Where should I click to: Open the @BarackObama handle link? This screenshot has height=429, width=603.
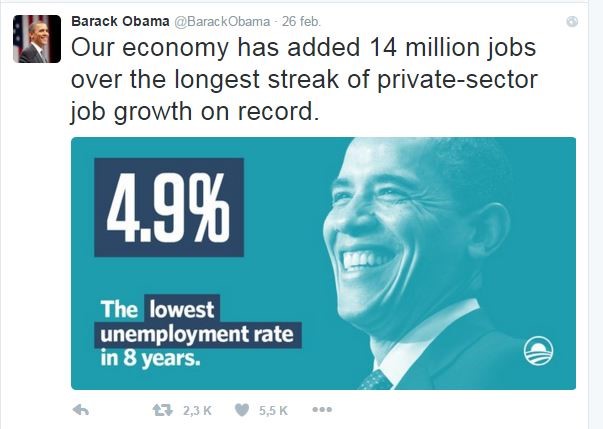pos(222,22)
